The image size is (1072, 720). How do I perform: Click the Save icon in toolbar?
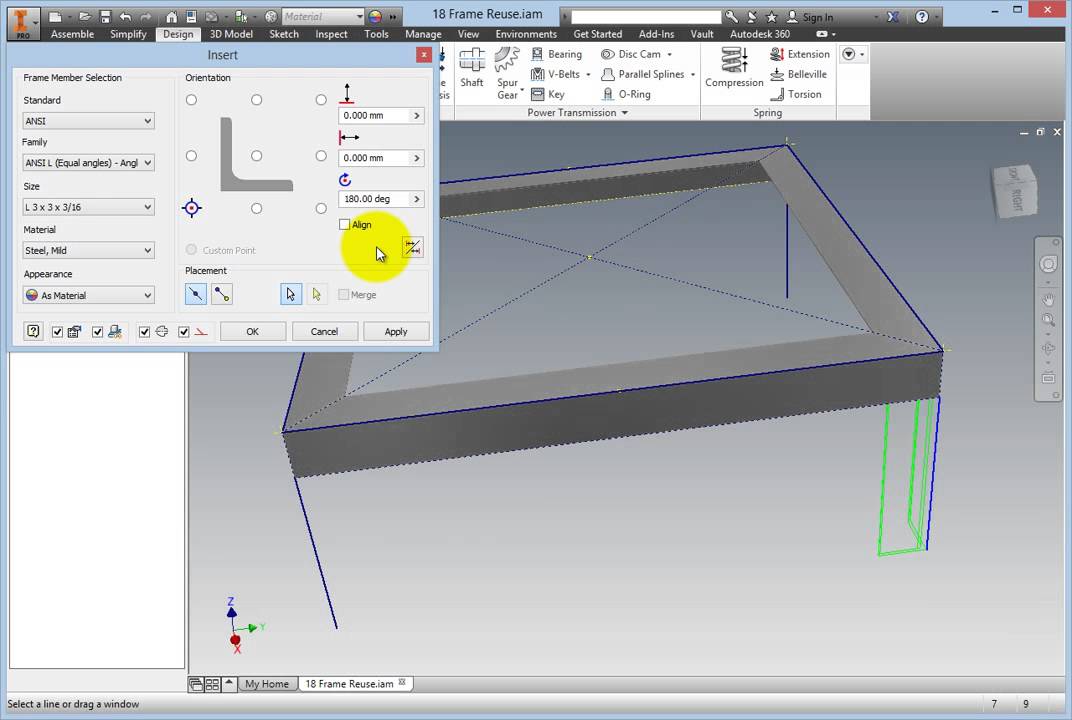pyautogui.click(x=105, y=16)
